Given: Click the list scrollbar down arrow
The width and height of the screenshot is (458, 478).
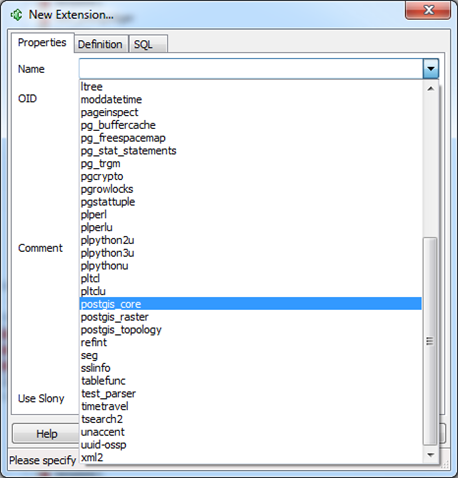Looking at the screenshot, I should click(430, 455).
